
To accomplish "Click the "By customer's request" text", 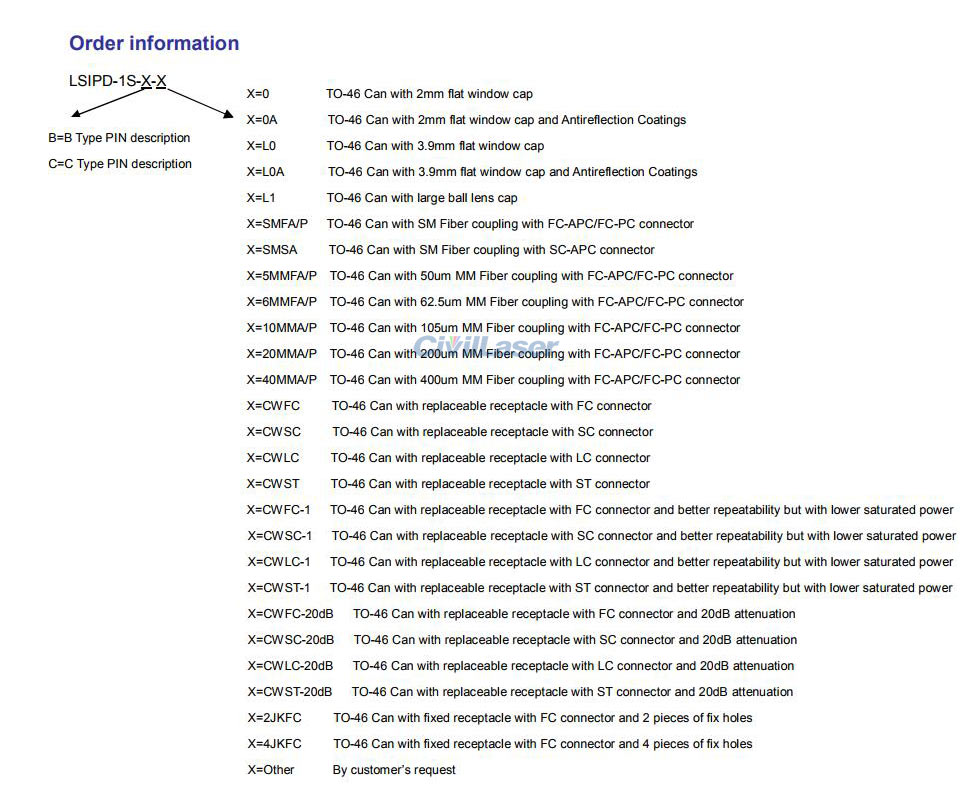I will click(394, 770).
